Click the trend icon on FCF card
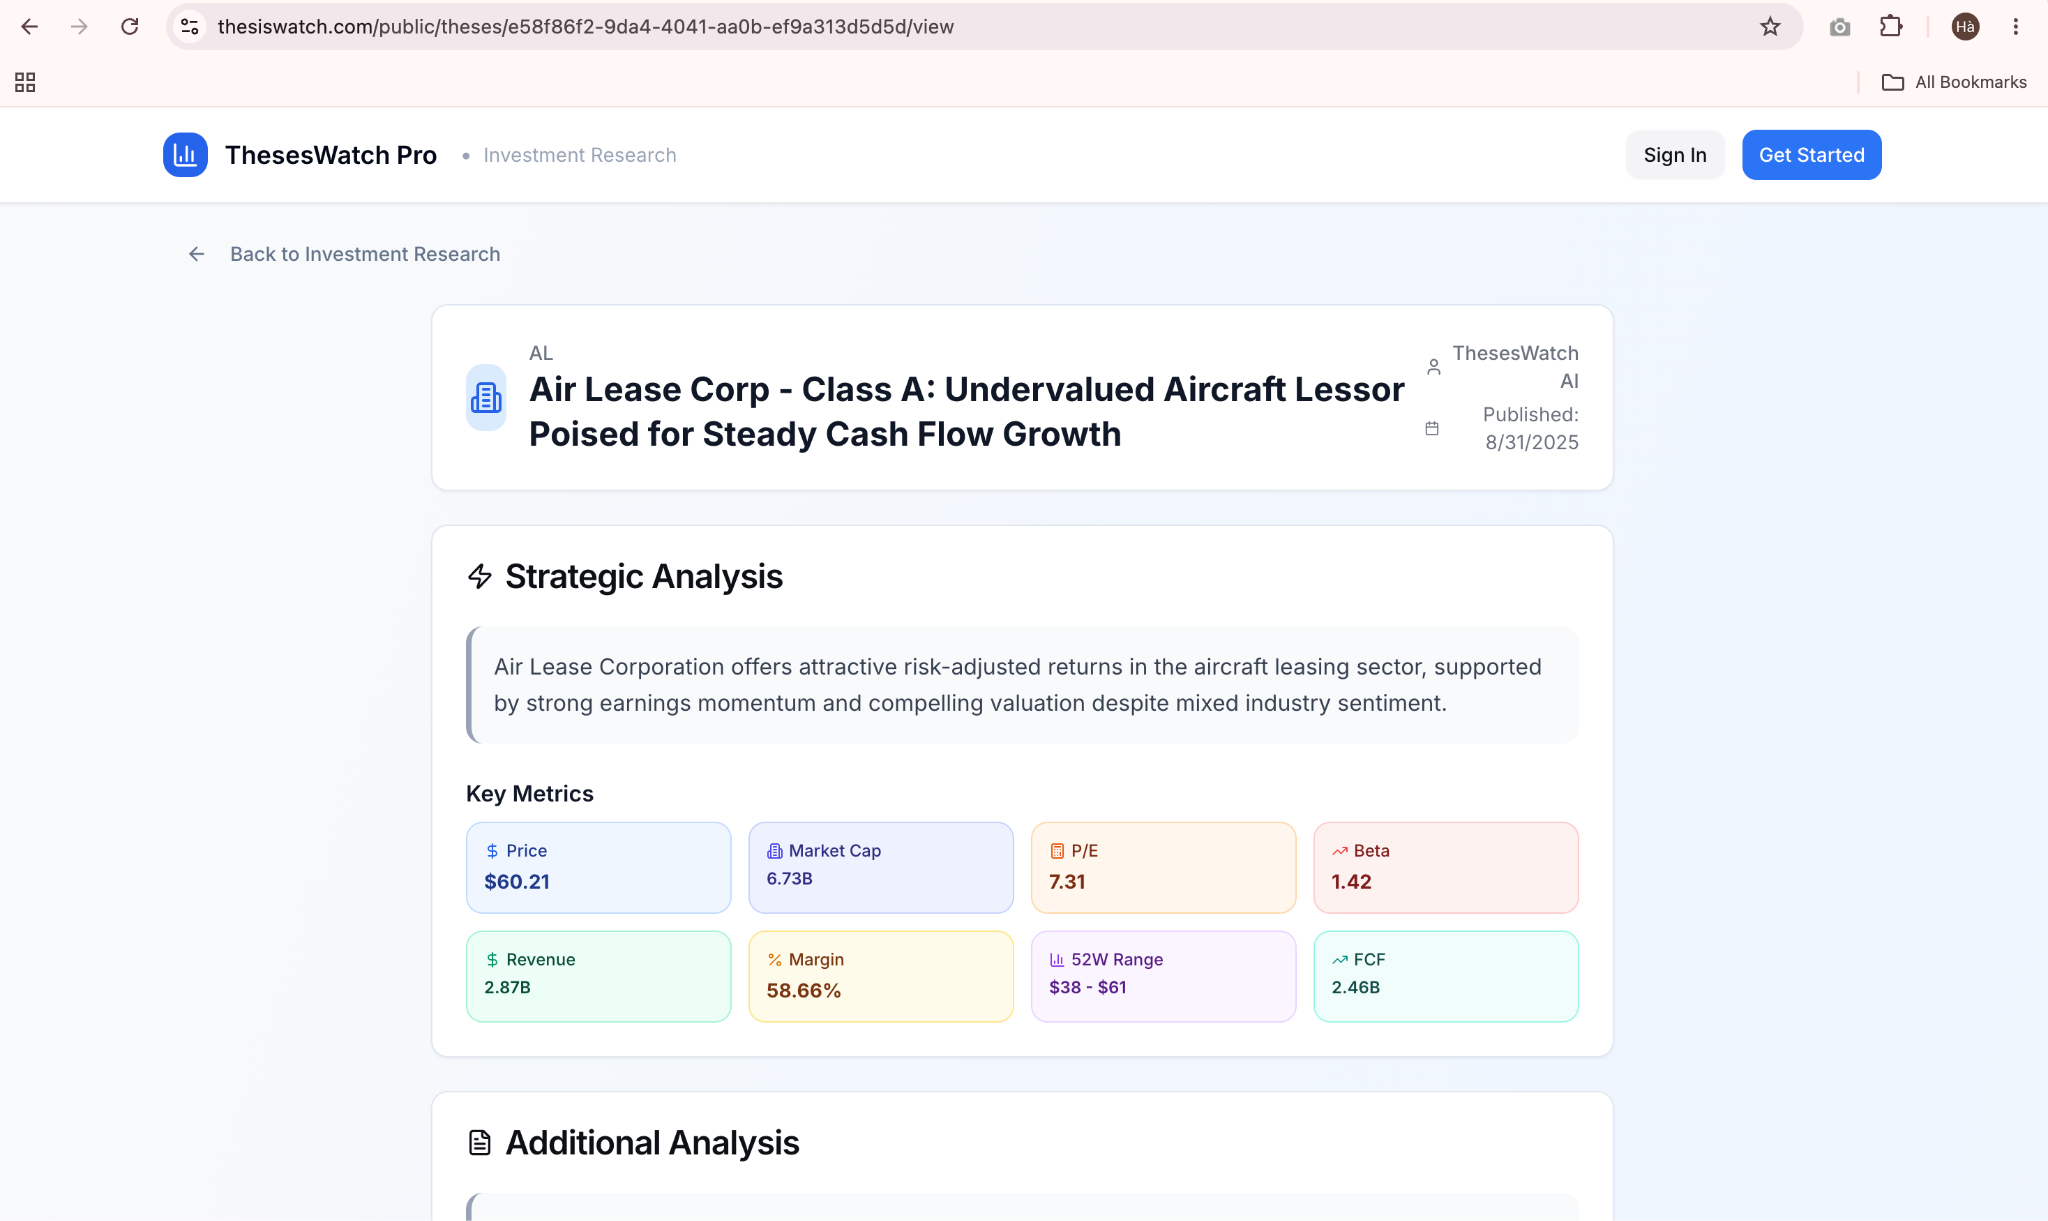Image resolution: width=2048 pixels, height=1221 pixels. [x=1340, y=960]
